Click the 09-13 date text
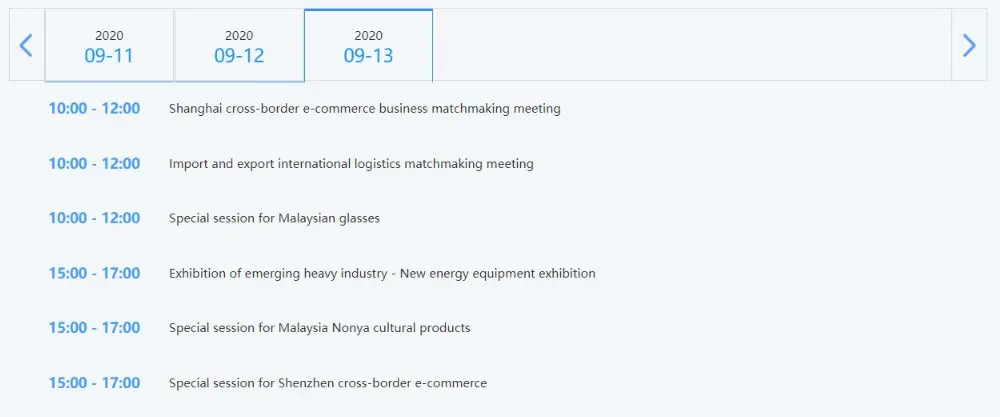 368,56
